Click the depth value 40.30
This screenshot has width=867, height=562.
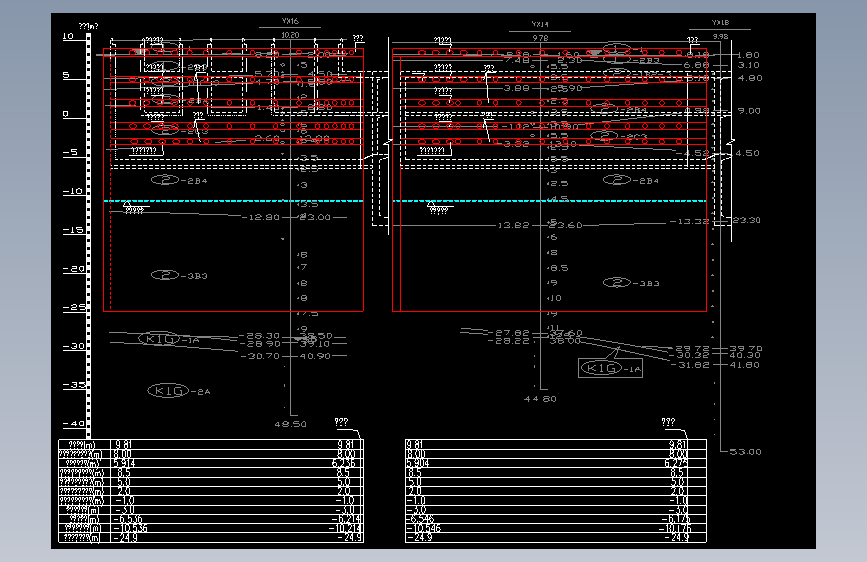click(745, 355)
